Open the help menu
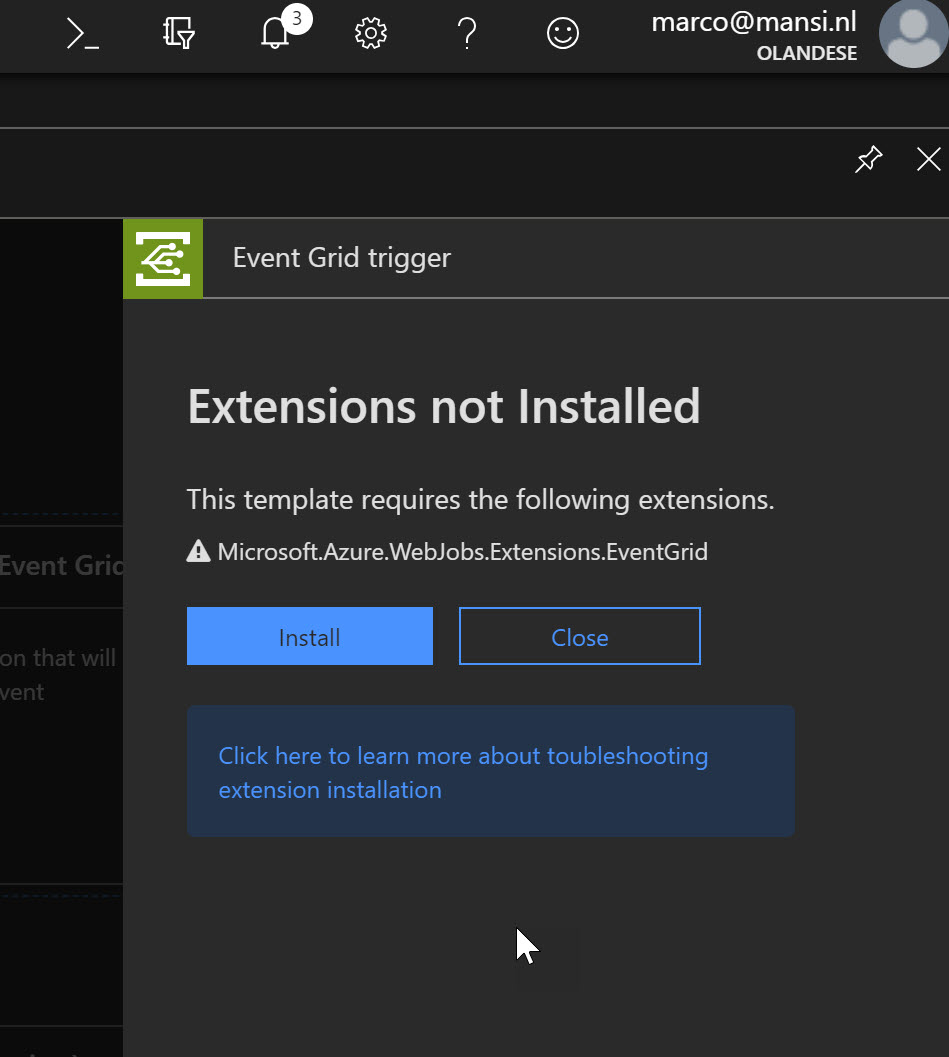Viewport: 949px width, 1057px height. (x=466, y=33)
